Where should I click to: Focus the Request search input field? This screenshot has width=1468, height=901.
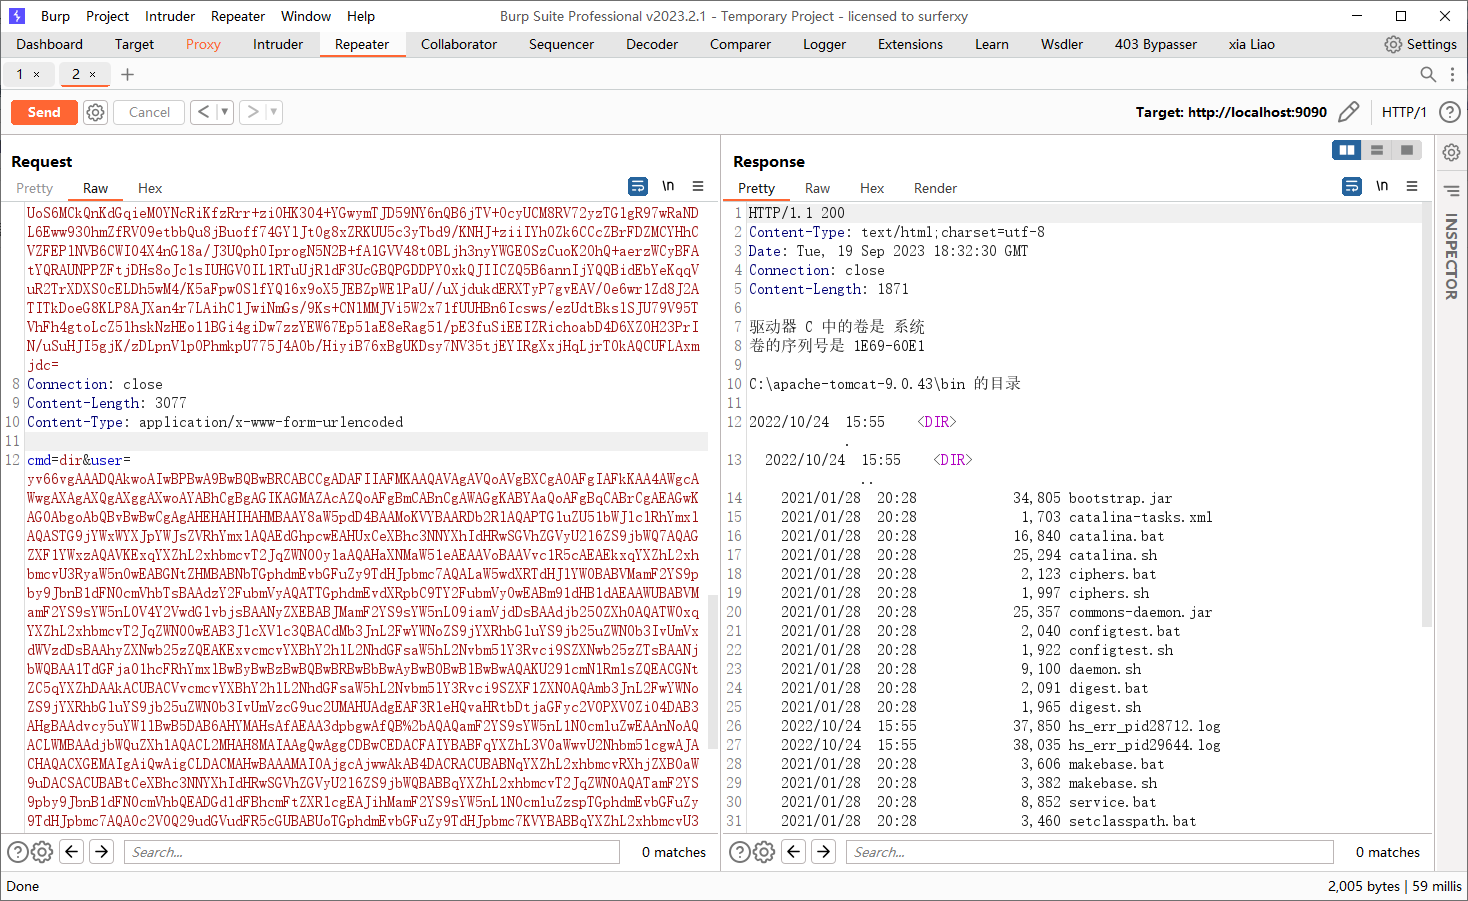pyautogui.click(x=372, y=852)
